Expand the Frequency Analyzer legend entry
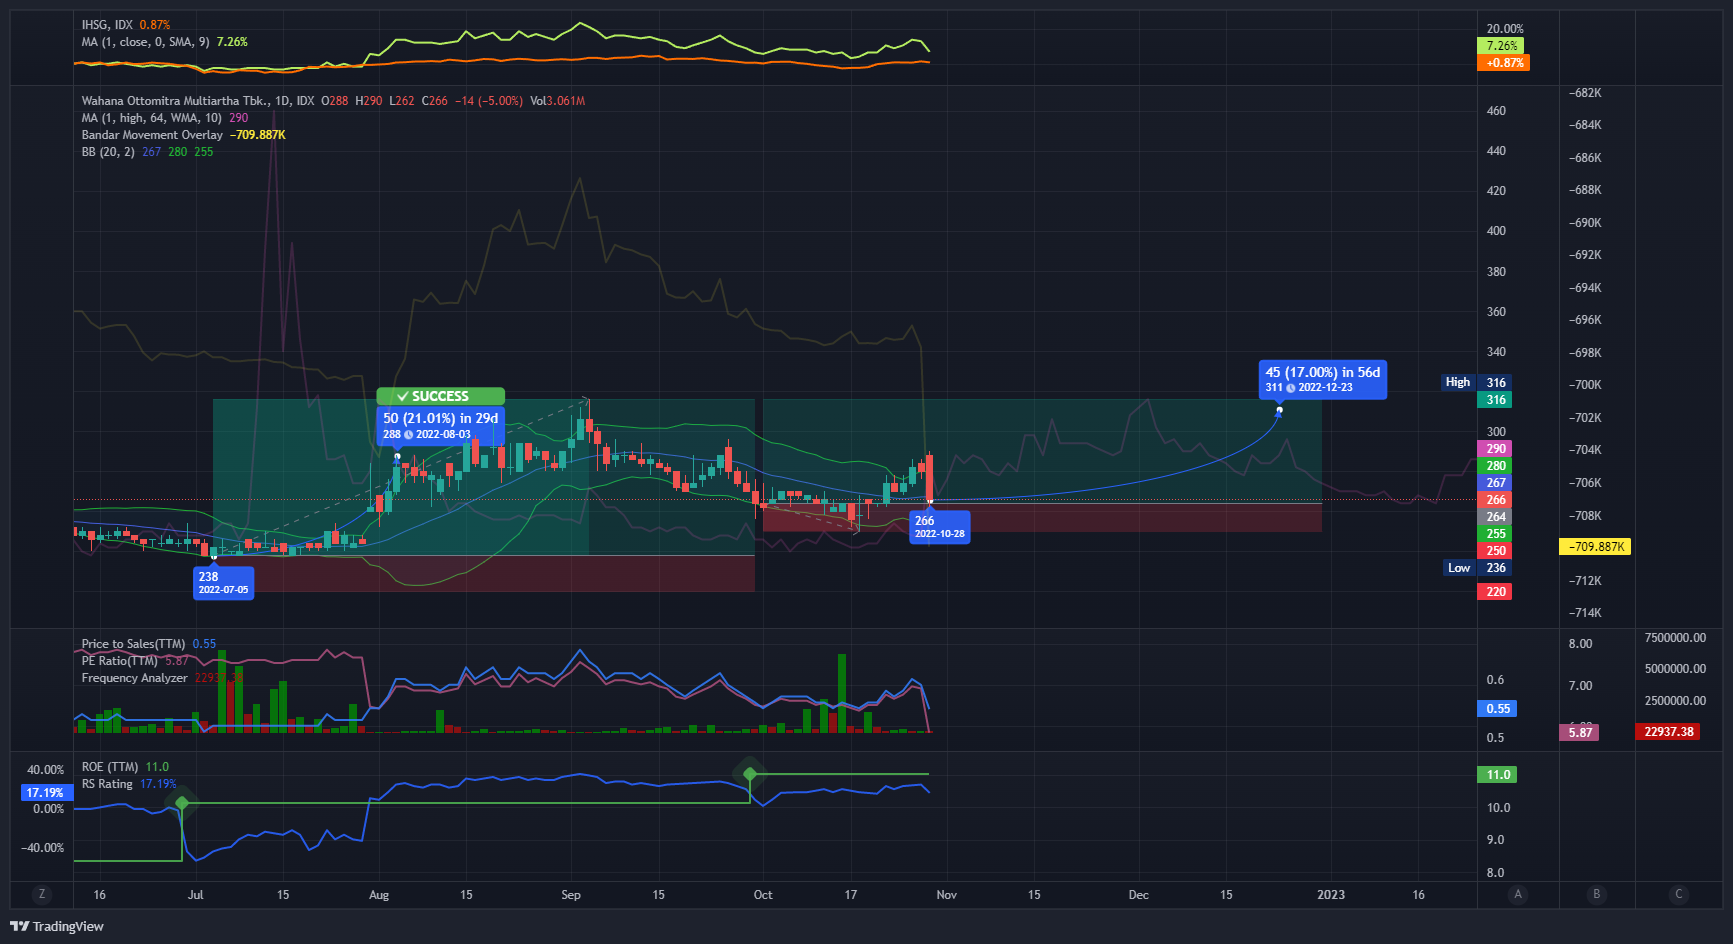1733x944 pixels. coord(133,677)
